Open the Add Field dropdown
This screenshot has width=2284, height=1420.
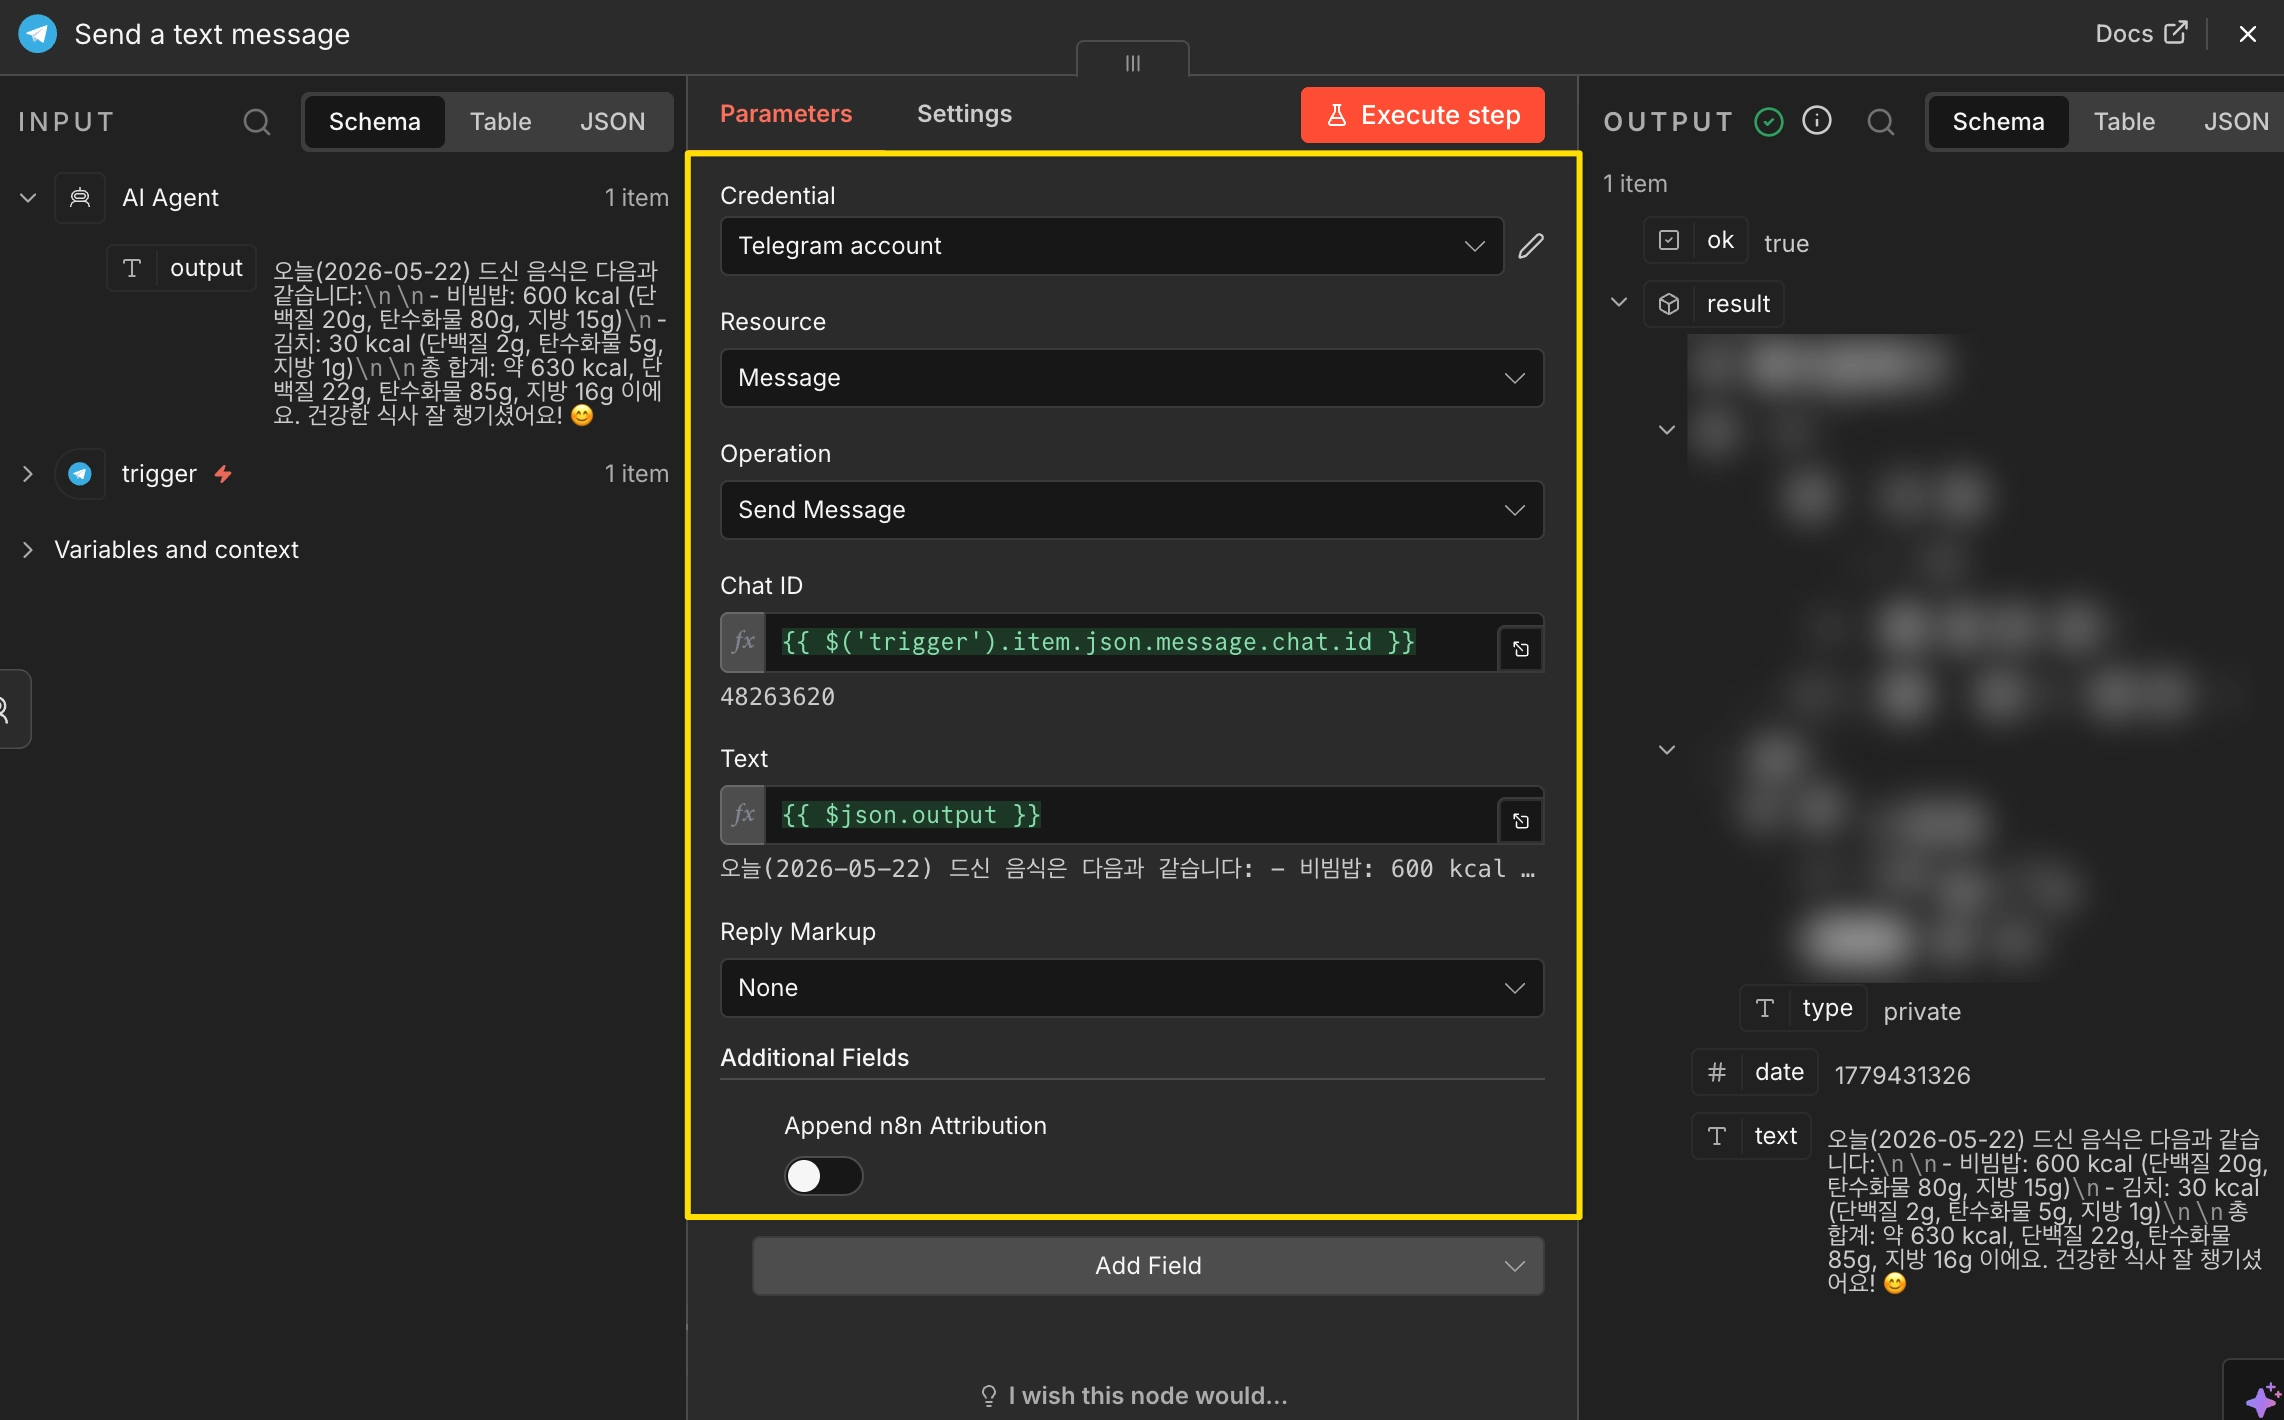(x=1148, y=1266)
